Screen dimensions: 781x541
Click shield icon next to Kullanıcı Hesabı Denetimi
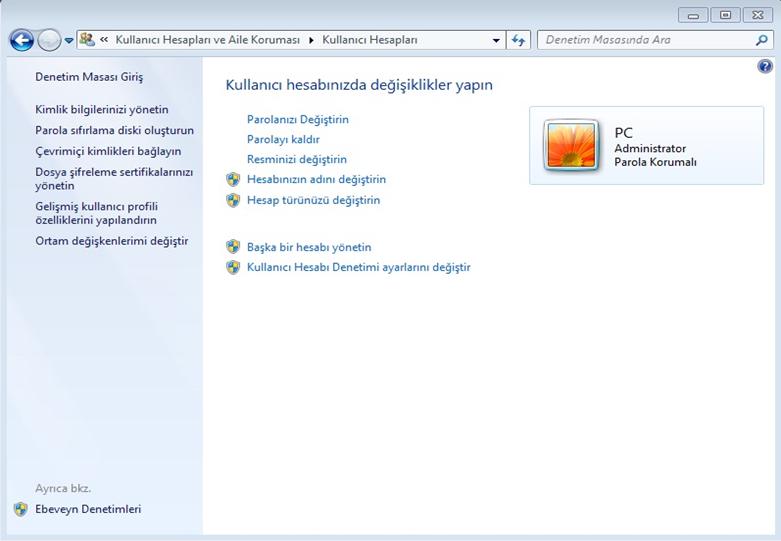click(233, 267)
